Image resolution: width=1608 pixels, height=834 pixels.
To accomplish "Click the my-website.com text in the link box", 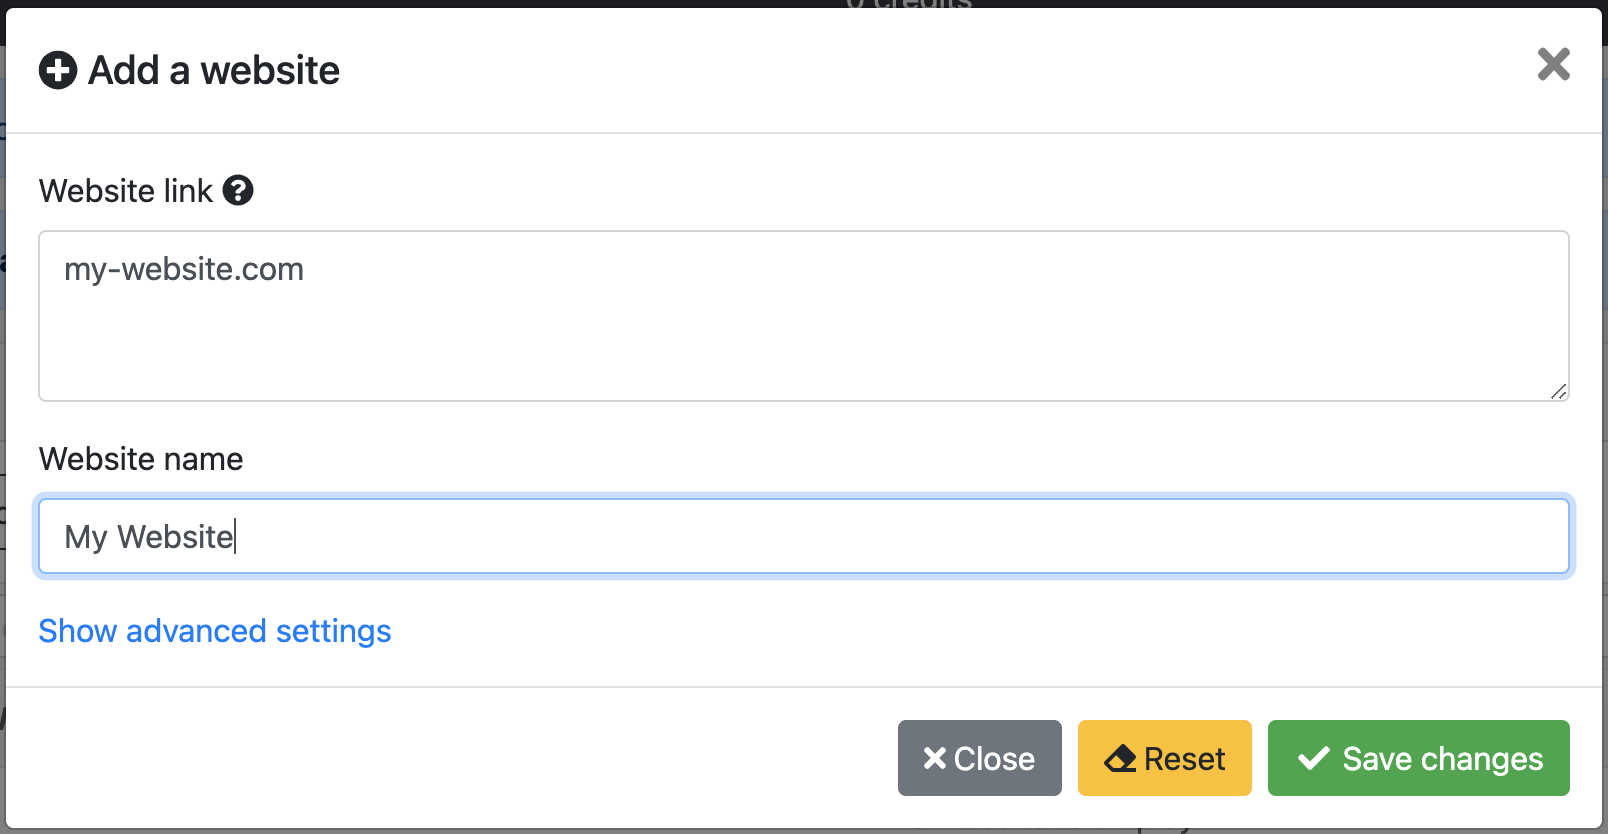I will click(184, 269).
